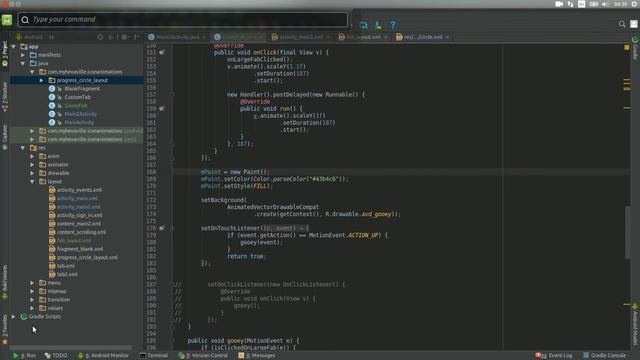The width and height of the screenshot is (640, 360).
Task: Expand the menu folder
Action: 32,283
